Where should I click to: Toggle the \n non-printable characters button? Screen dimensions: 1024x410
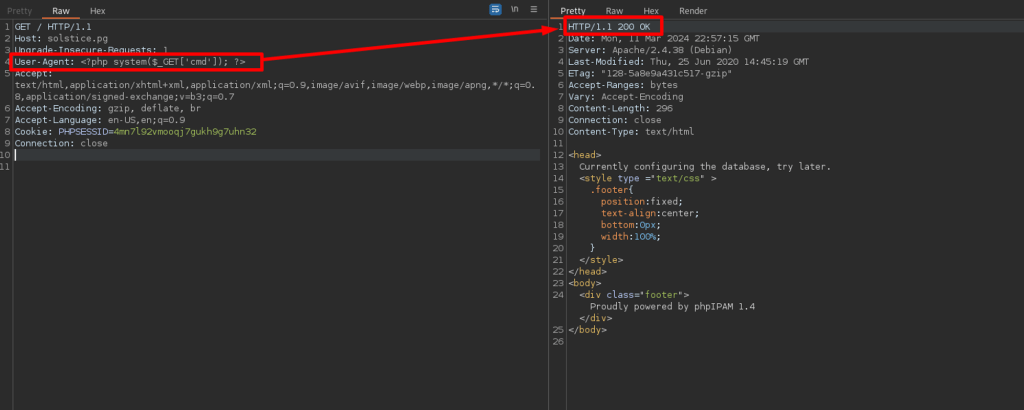pos(515,10)
